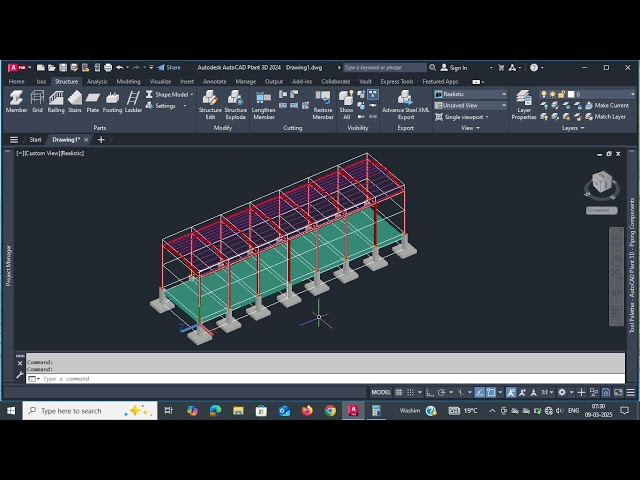Open the Project Manager side panel

coord(9,265)
